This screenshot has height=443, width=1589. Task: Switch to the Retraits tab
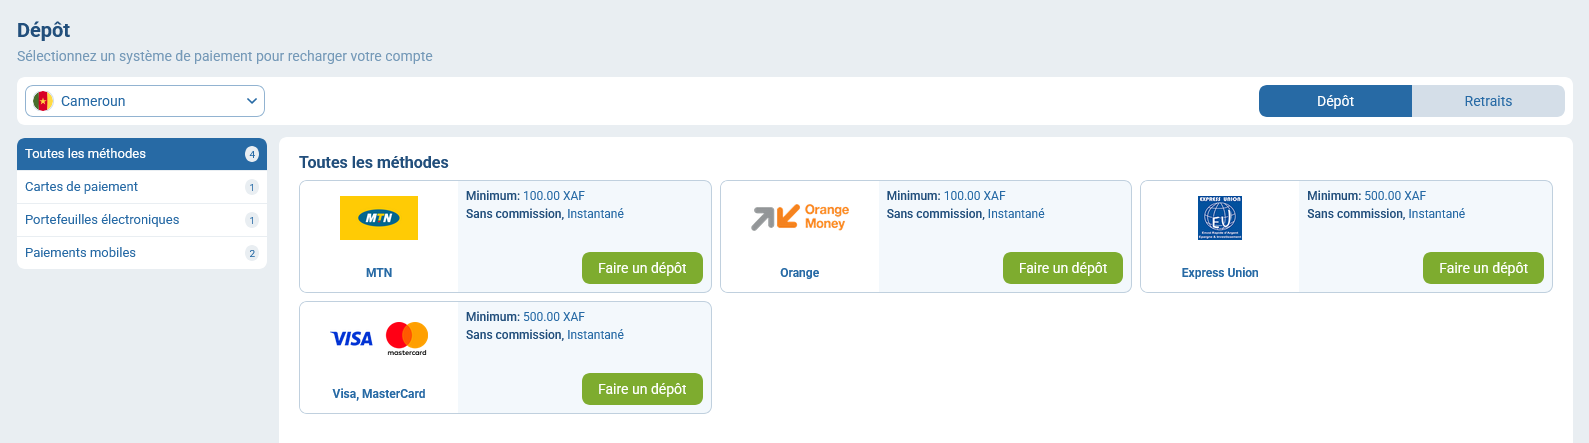(x=1488, y=101)
